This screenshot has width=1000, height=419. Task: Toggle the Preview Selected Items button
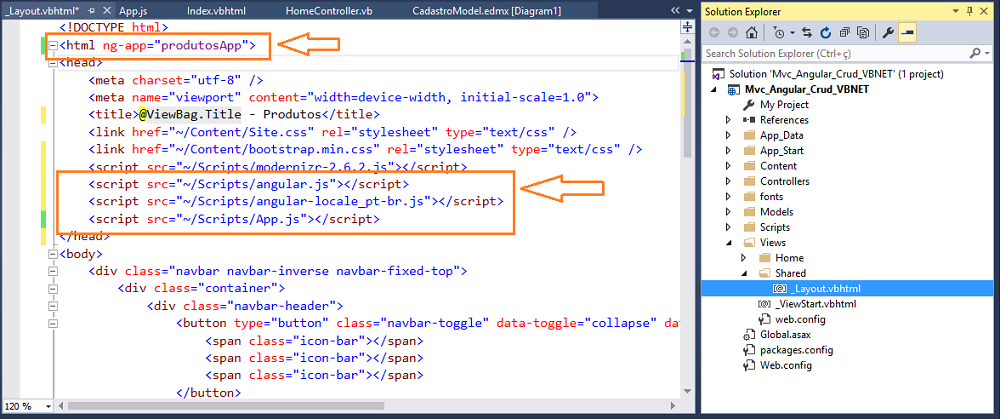[x=907, y=33]
